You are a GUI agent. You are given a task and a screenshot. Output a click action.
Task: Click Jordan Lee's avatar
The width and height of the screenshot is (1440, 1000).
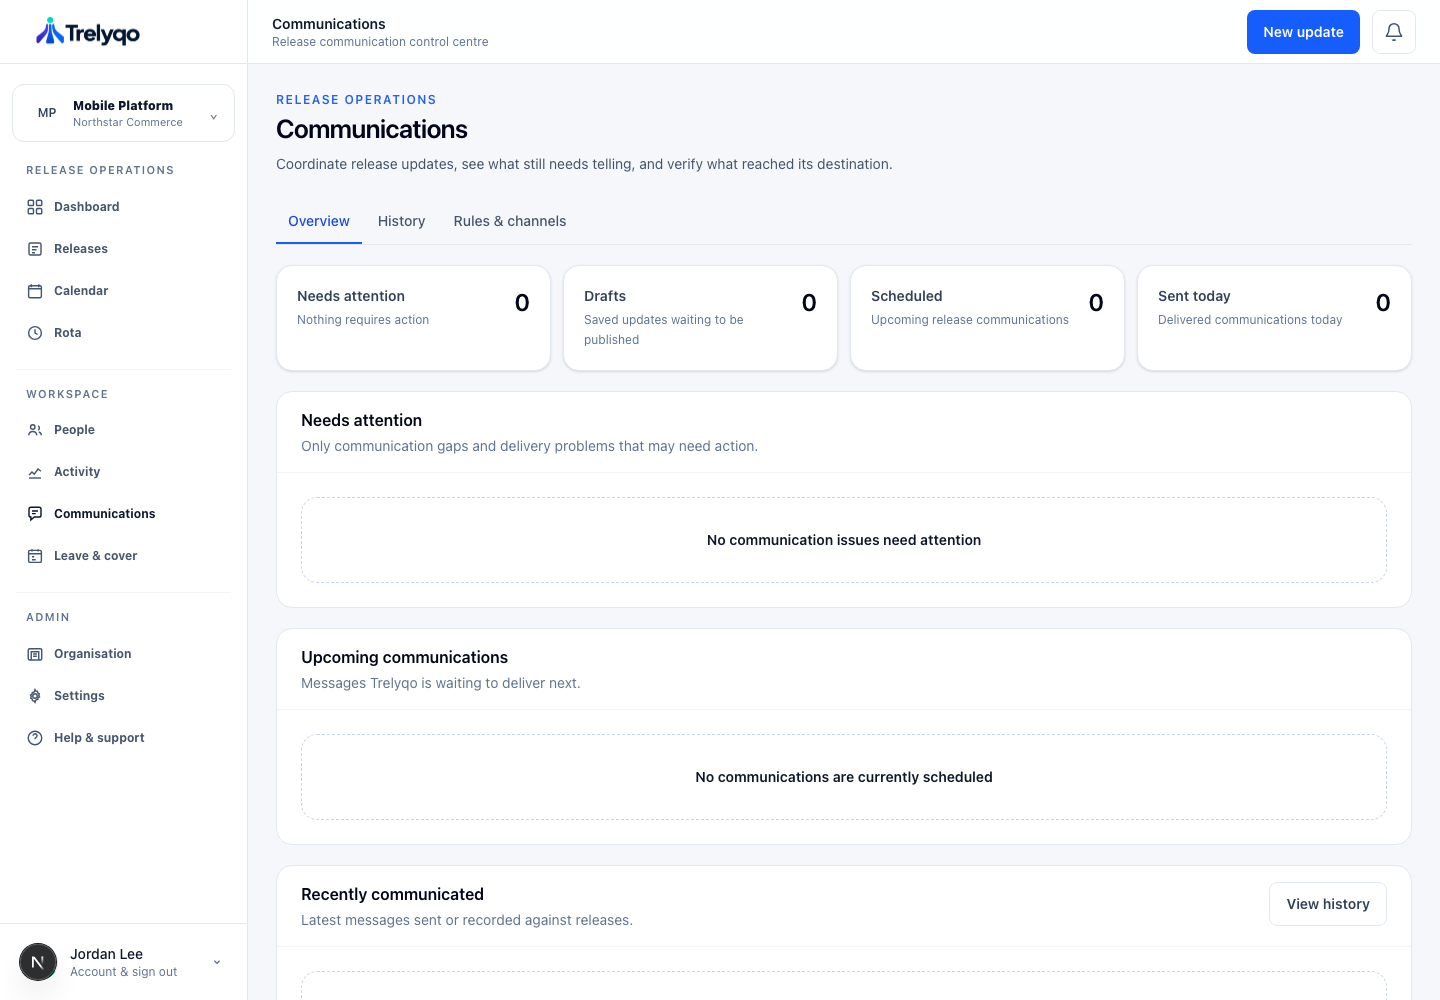(38, 962)
